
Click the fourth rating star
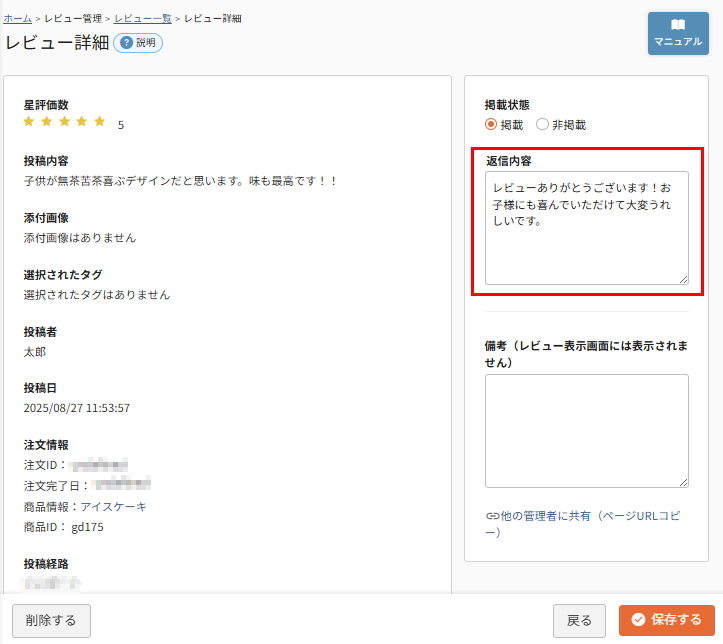tap(82, 122)
